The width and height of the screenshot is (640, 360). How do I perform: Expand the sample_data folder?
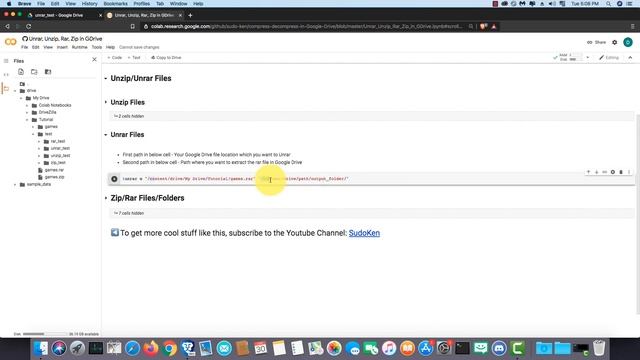click(x=16, y=184)
